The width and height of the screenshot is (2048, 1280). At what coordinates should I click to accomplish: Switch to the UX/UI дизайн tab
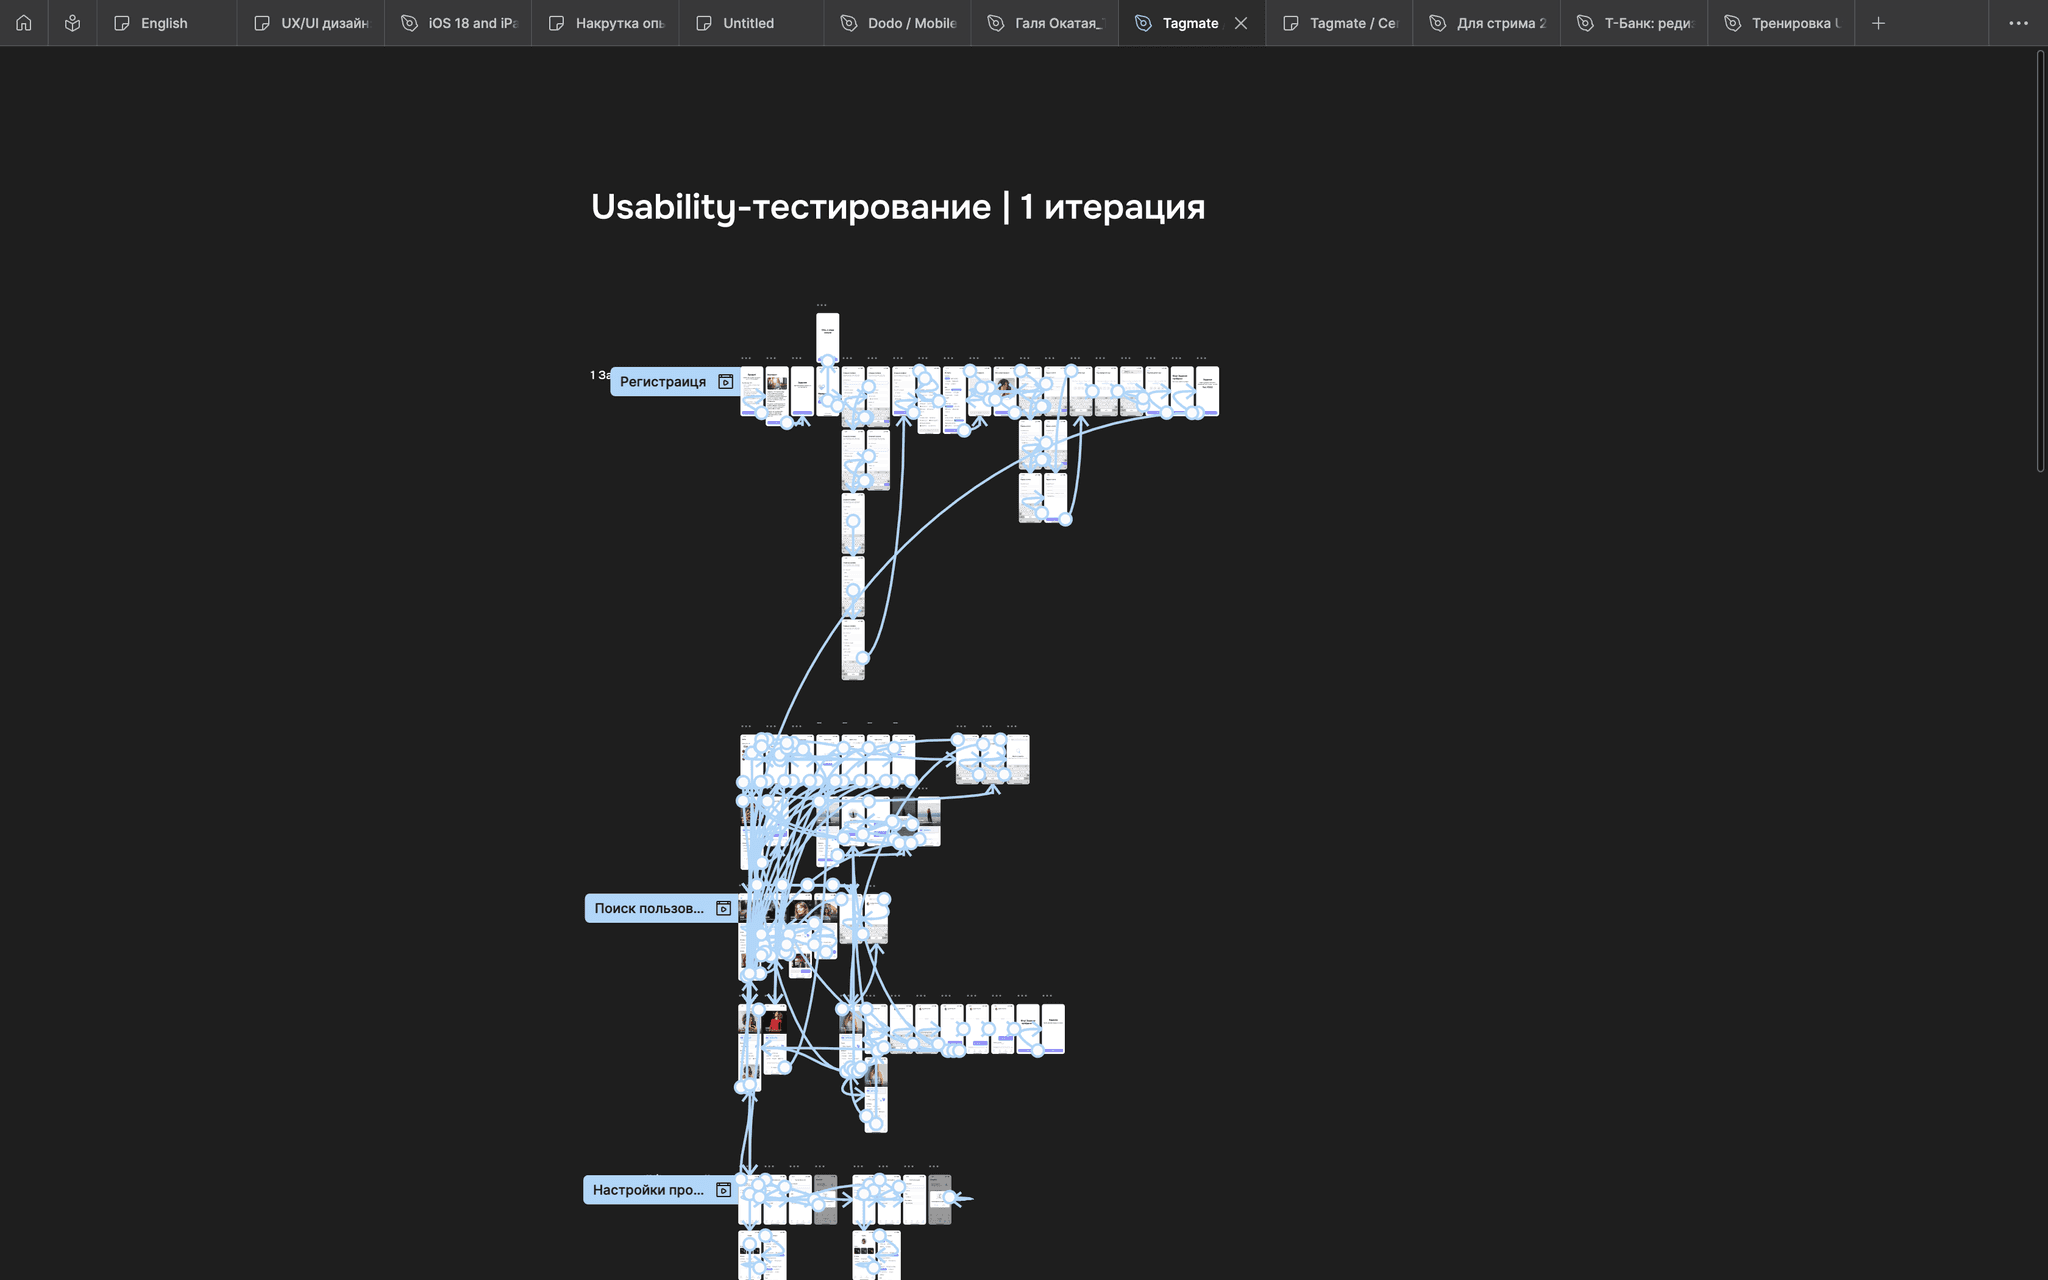click(324, 23)
